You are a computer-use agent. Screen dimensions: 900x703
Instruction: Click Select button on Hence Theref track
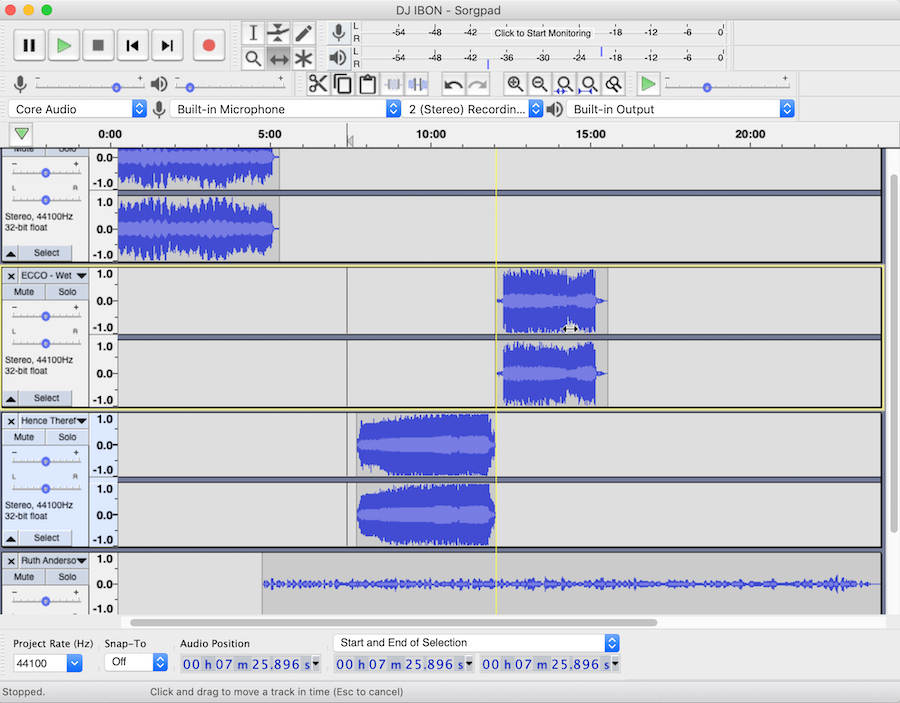[46, 538]
